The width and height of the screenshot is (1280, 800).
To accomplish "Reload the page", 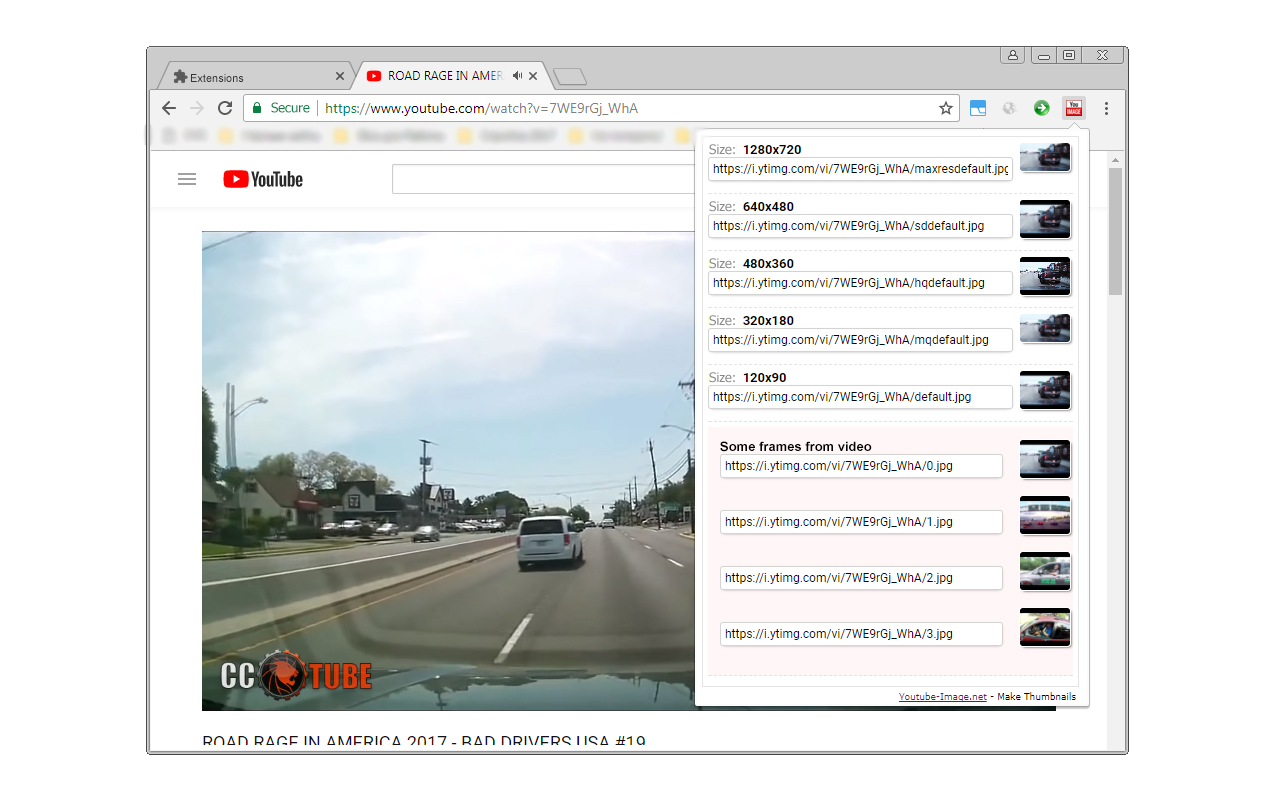I will coord(225,108).
